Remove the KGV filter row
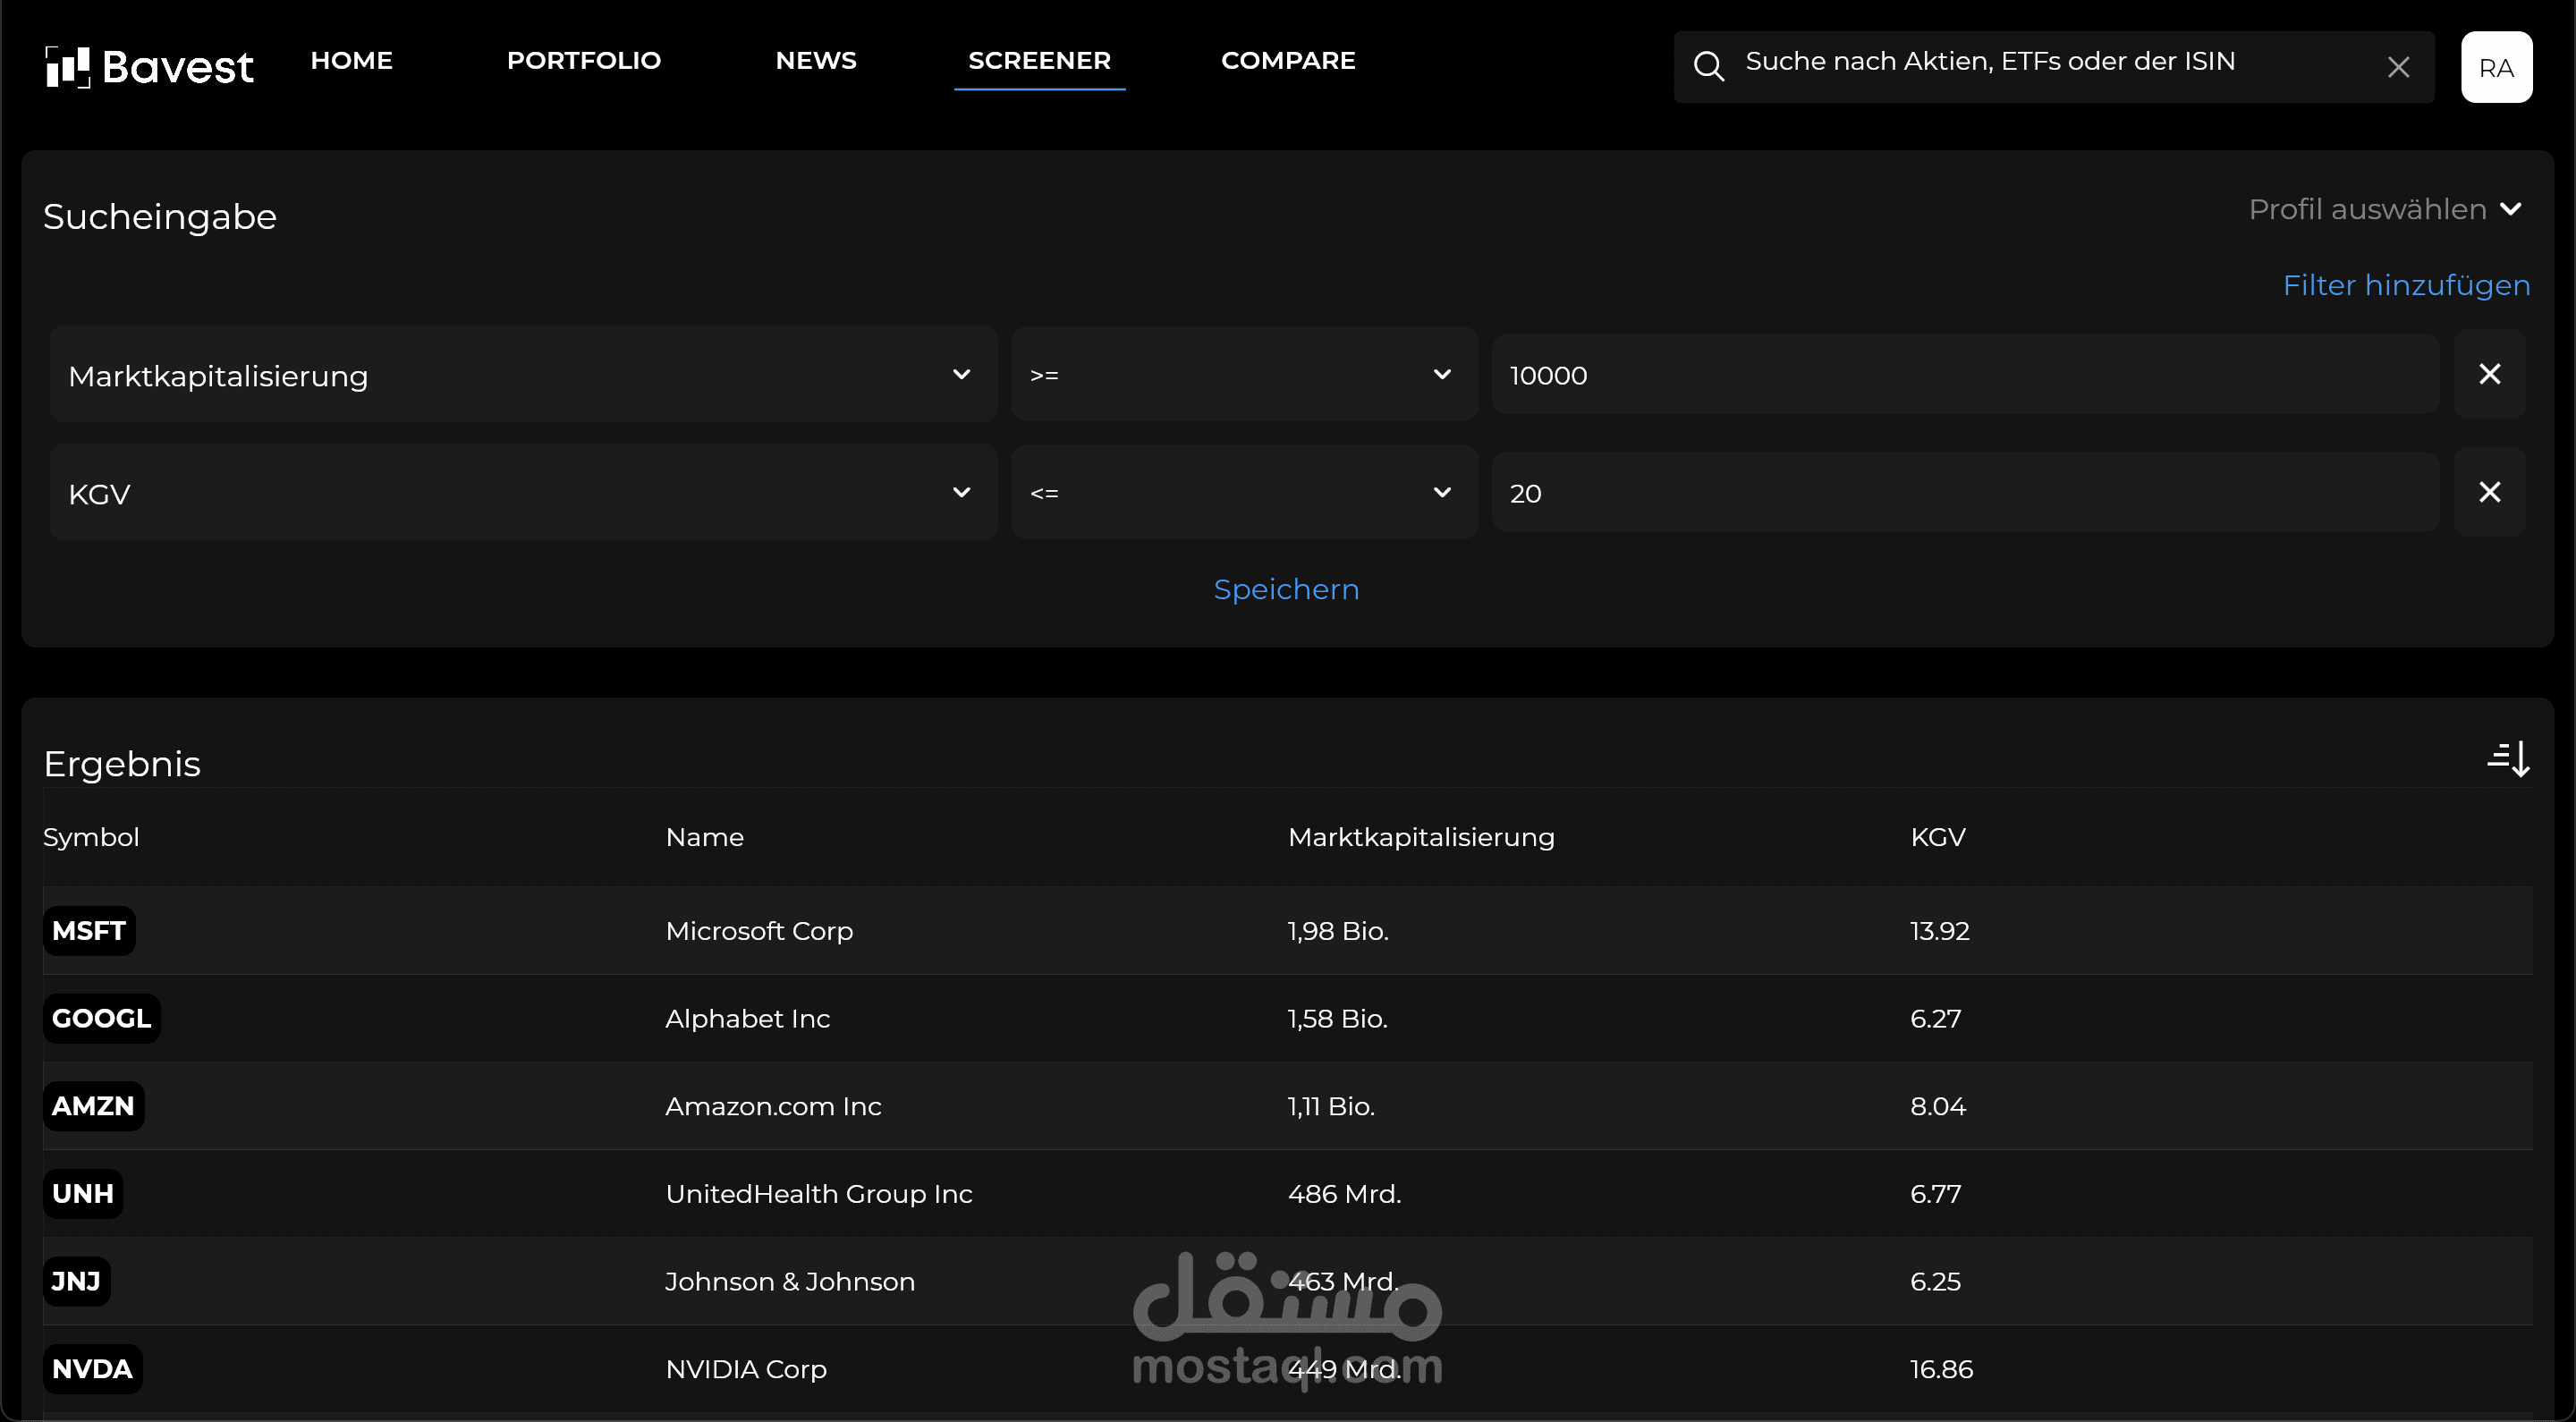The height and width of the screenshot is (1422, 2576). click(2489, 492)
